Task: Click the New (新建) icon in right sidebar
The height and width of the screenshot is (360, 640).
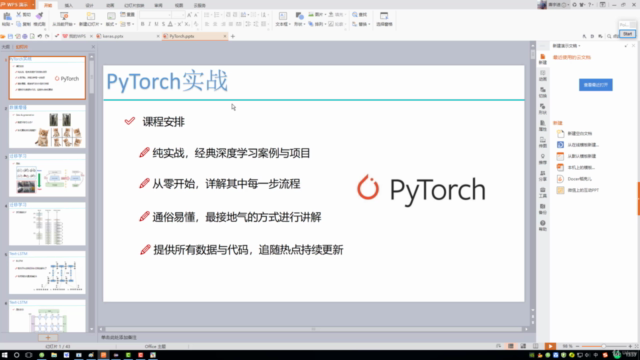Action: tap(542, 59)
